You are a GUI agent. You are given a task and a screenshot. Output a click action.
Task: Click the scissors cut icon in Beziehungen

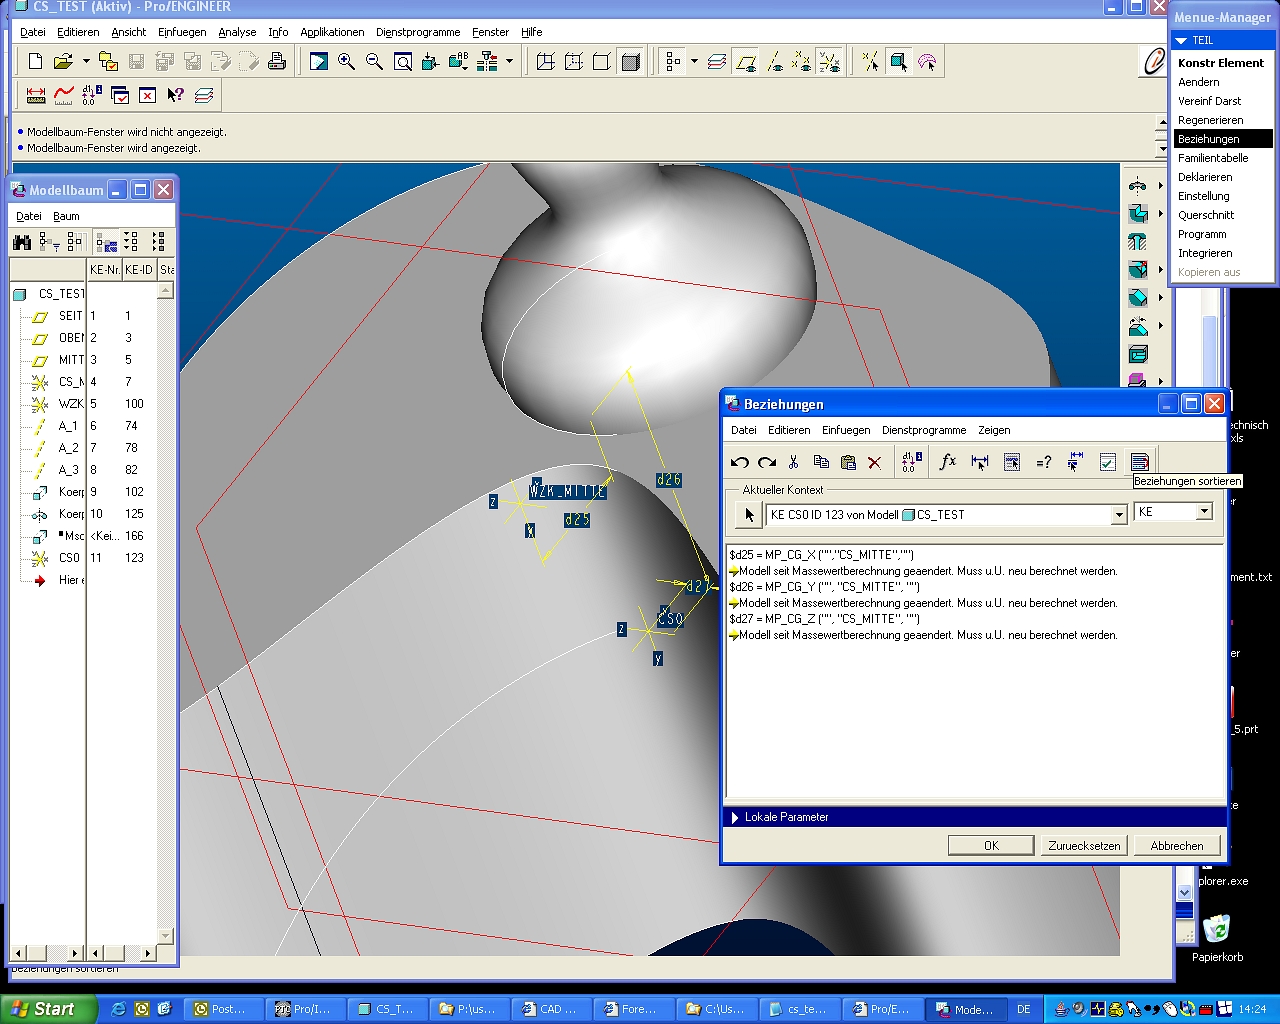tap(794, 462)
